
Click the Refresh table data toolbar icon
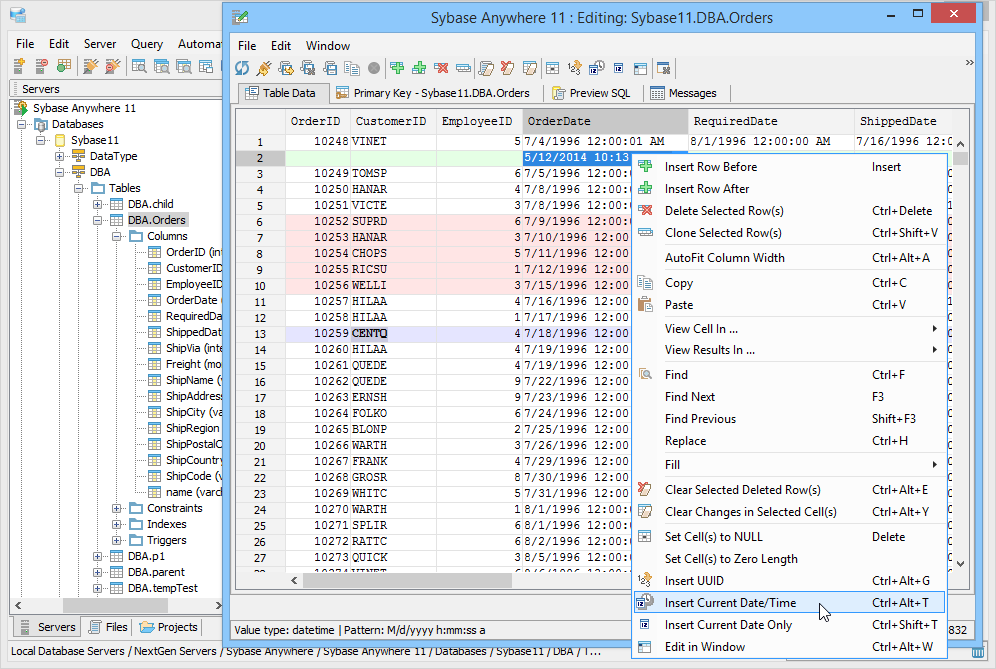[242, 68]
